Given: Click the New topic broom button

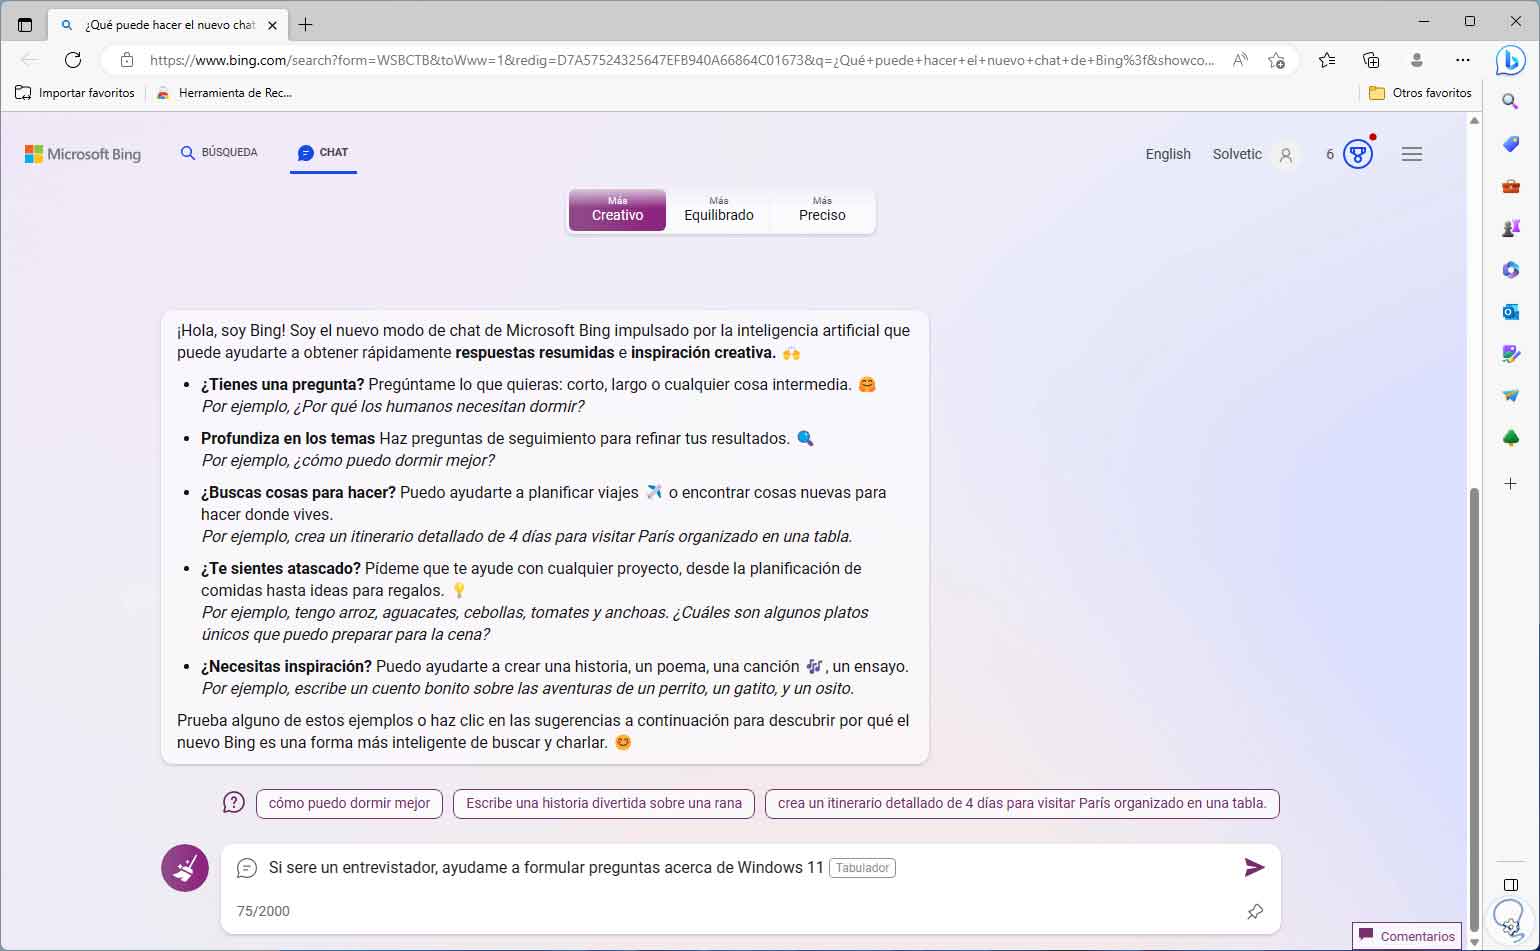Looking at the screenshot, I should [185, 868].
